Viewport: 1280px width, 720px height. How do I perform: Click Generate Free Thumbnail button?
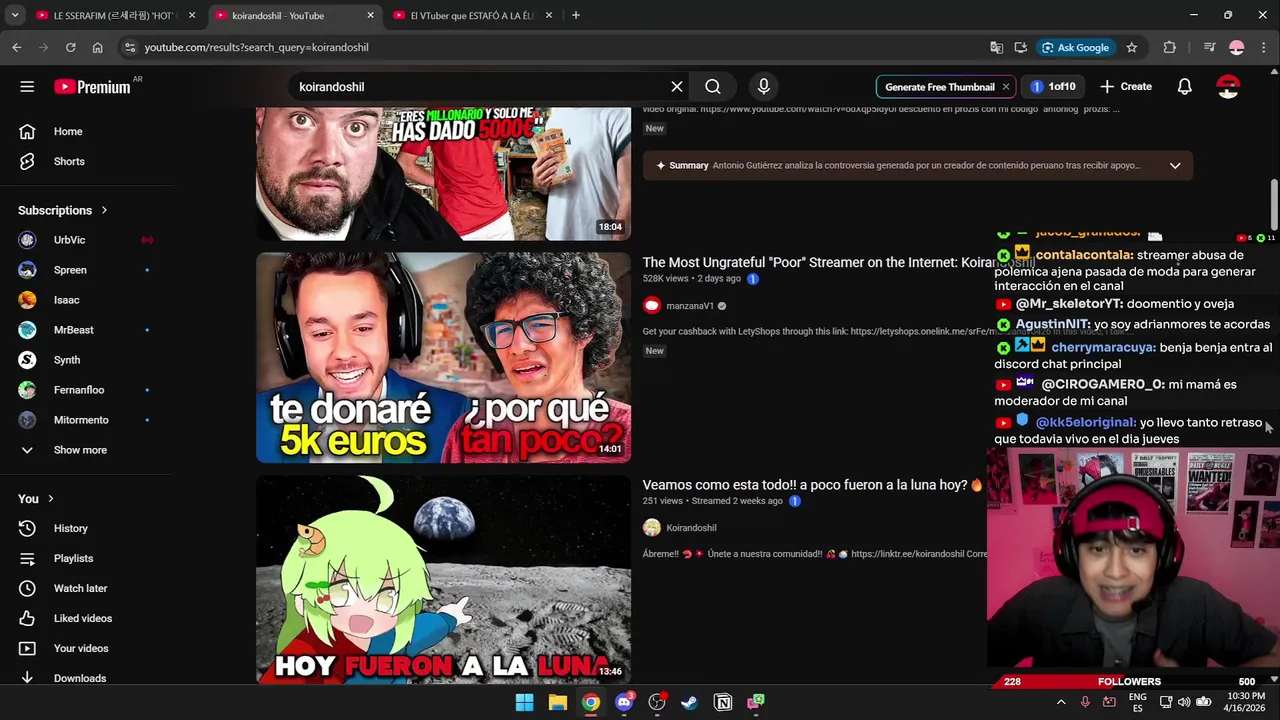(x=939, y=87)
